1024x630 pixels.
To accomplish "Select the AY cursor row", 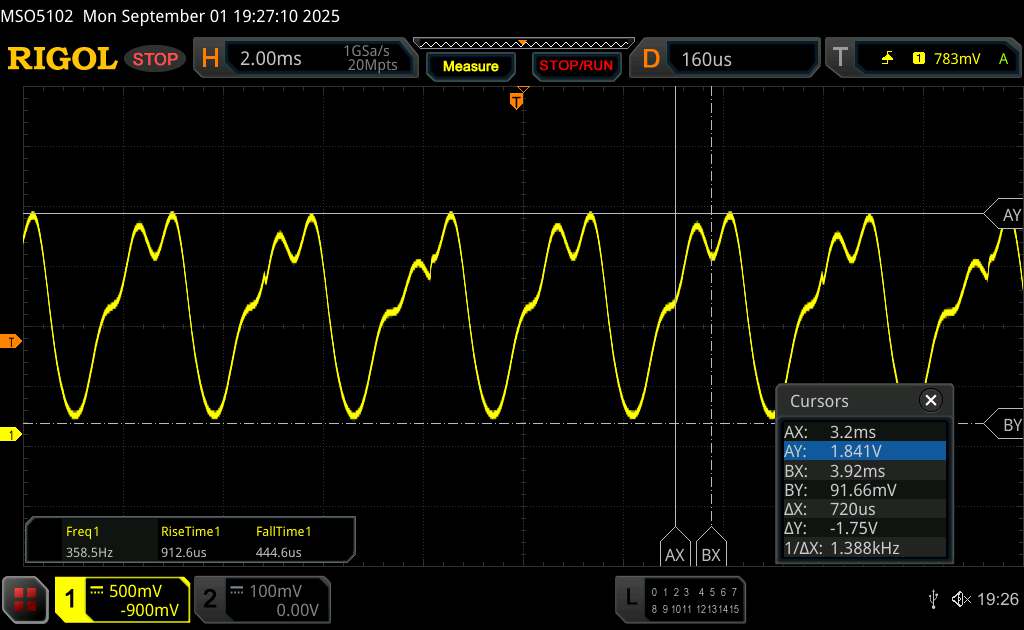I will (864, 451).
